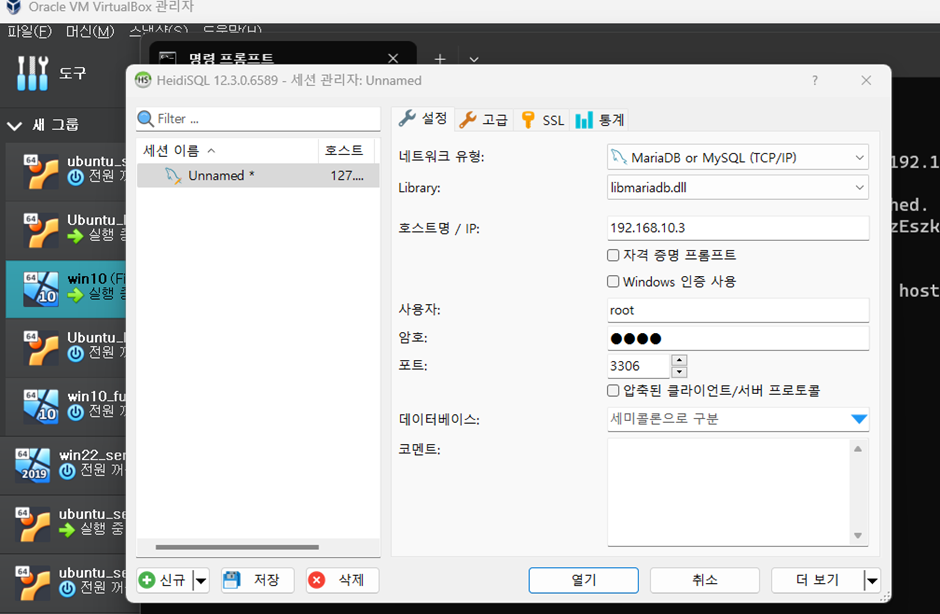Increase port value with up arrow
Viewport: 940px width, 614px height.
679,360
